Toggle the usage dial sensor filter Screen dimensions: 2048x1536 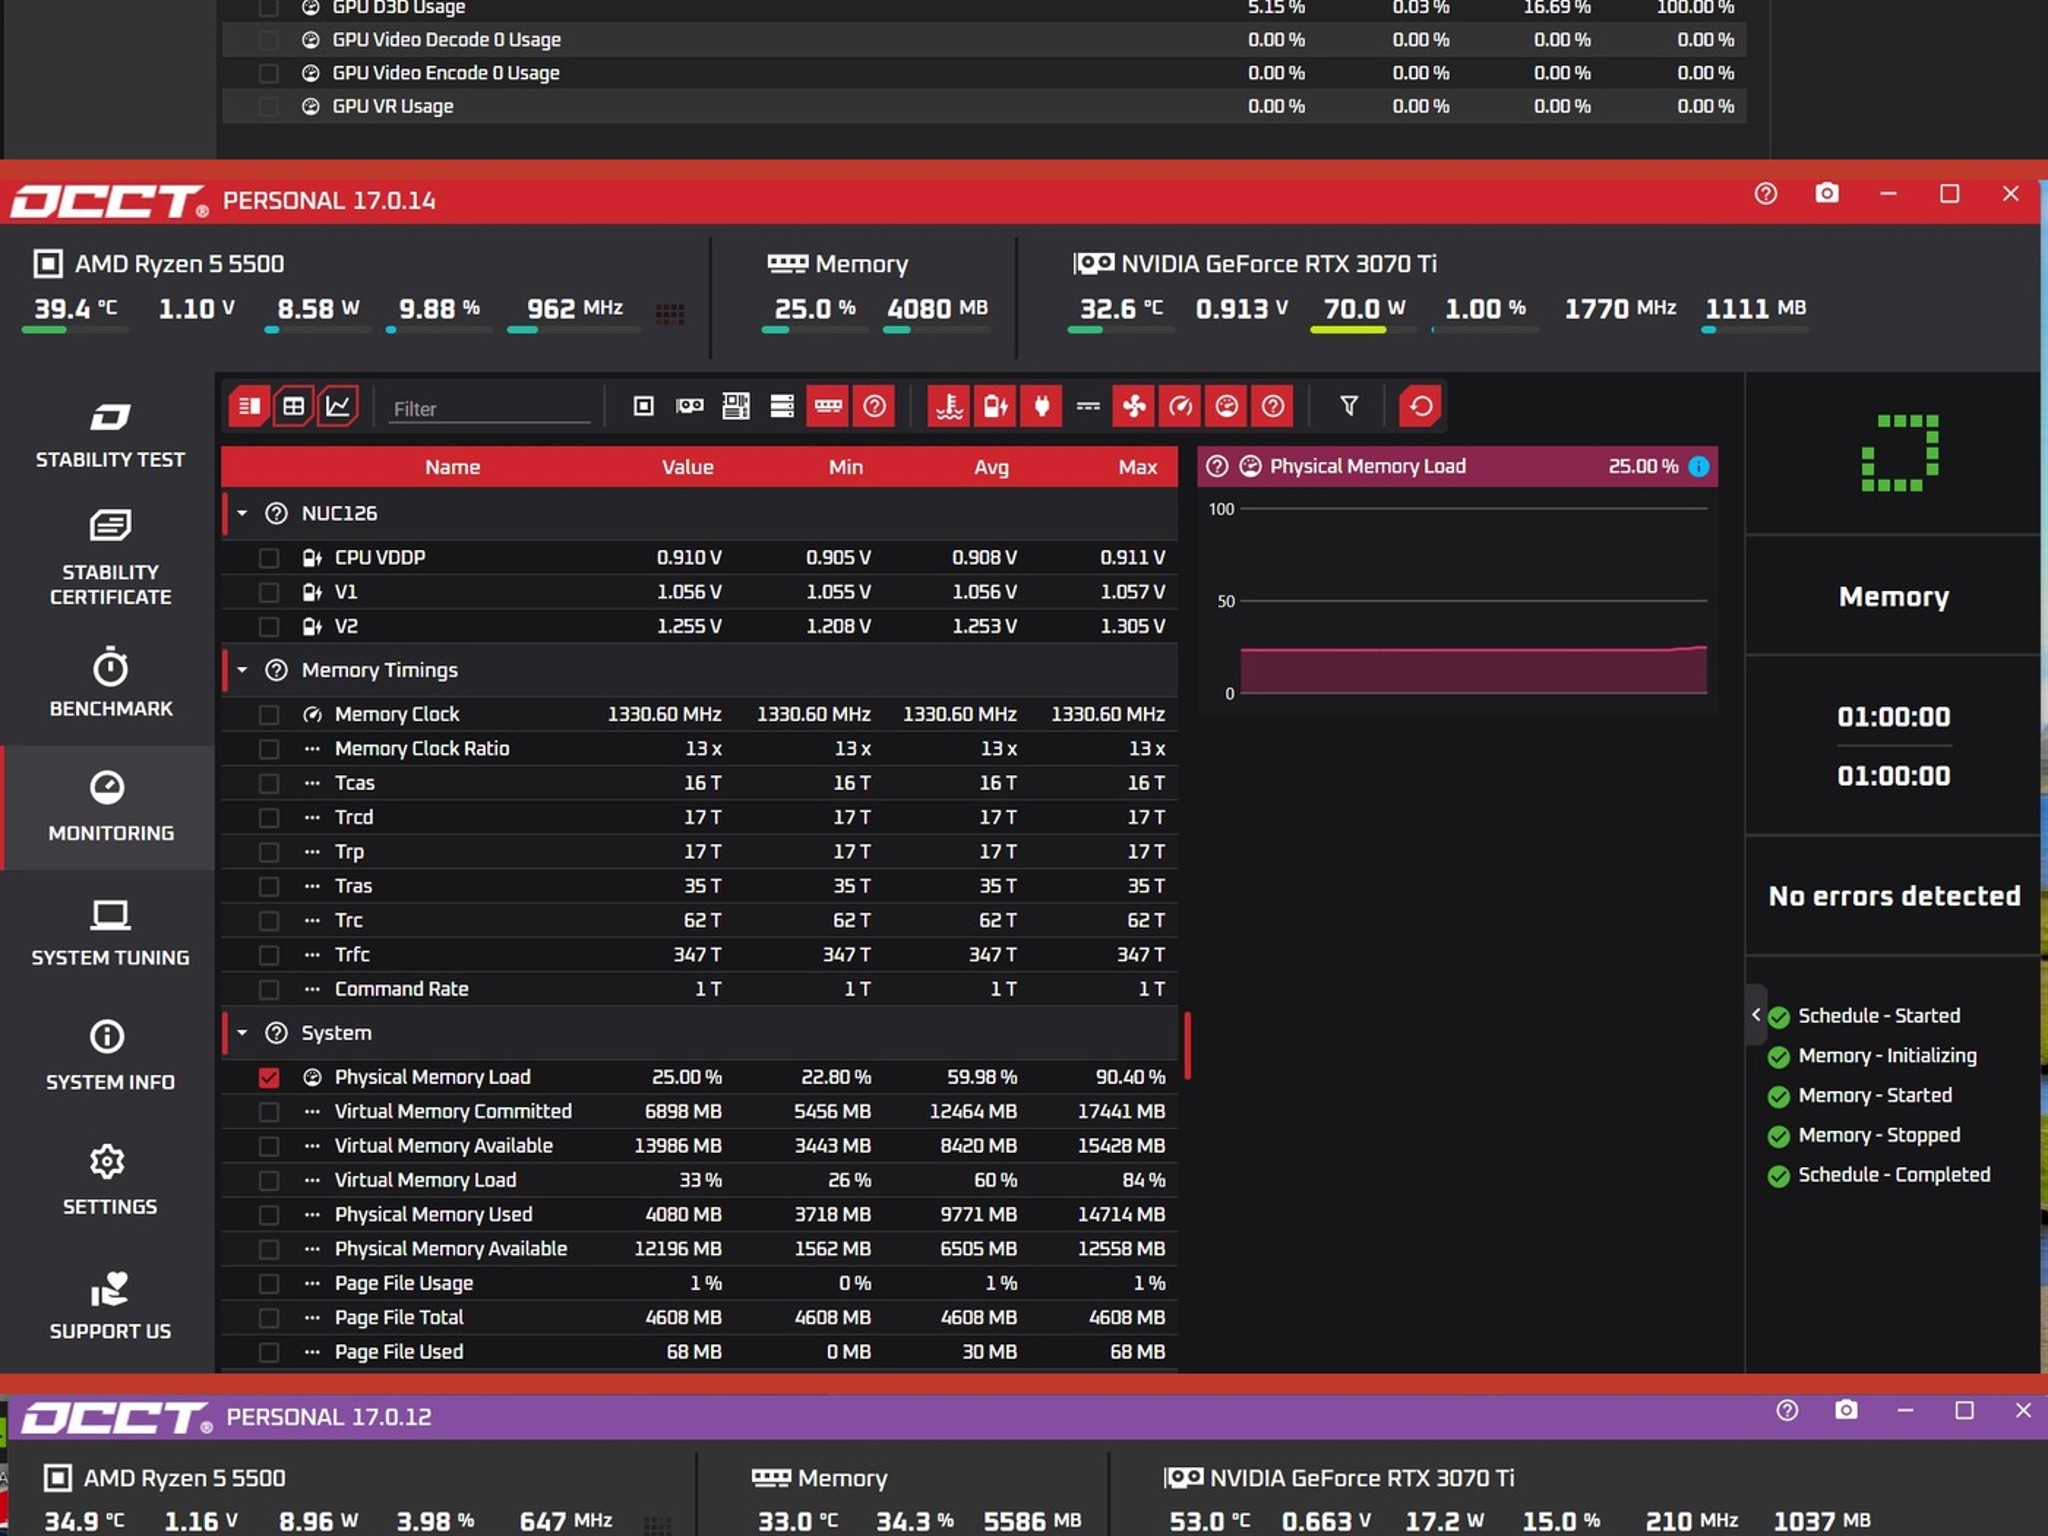click(x=1226, y=406)
